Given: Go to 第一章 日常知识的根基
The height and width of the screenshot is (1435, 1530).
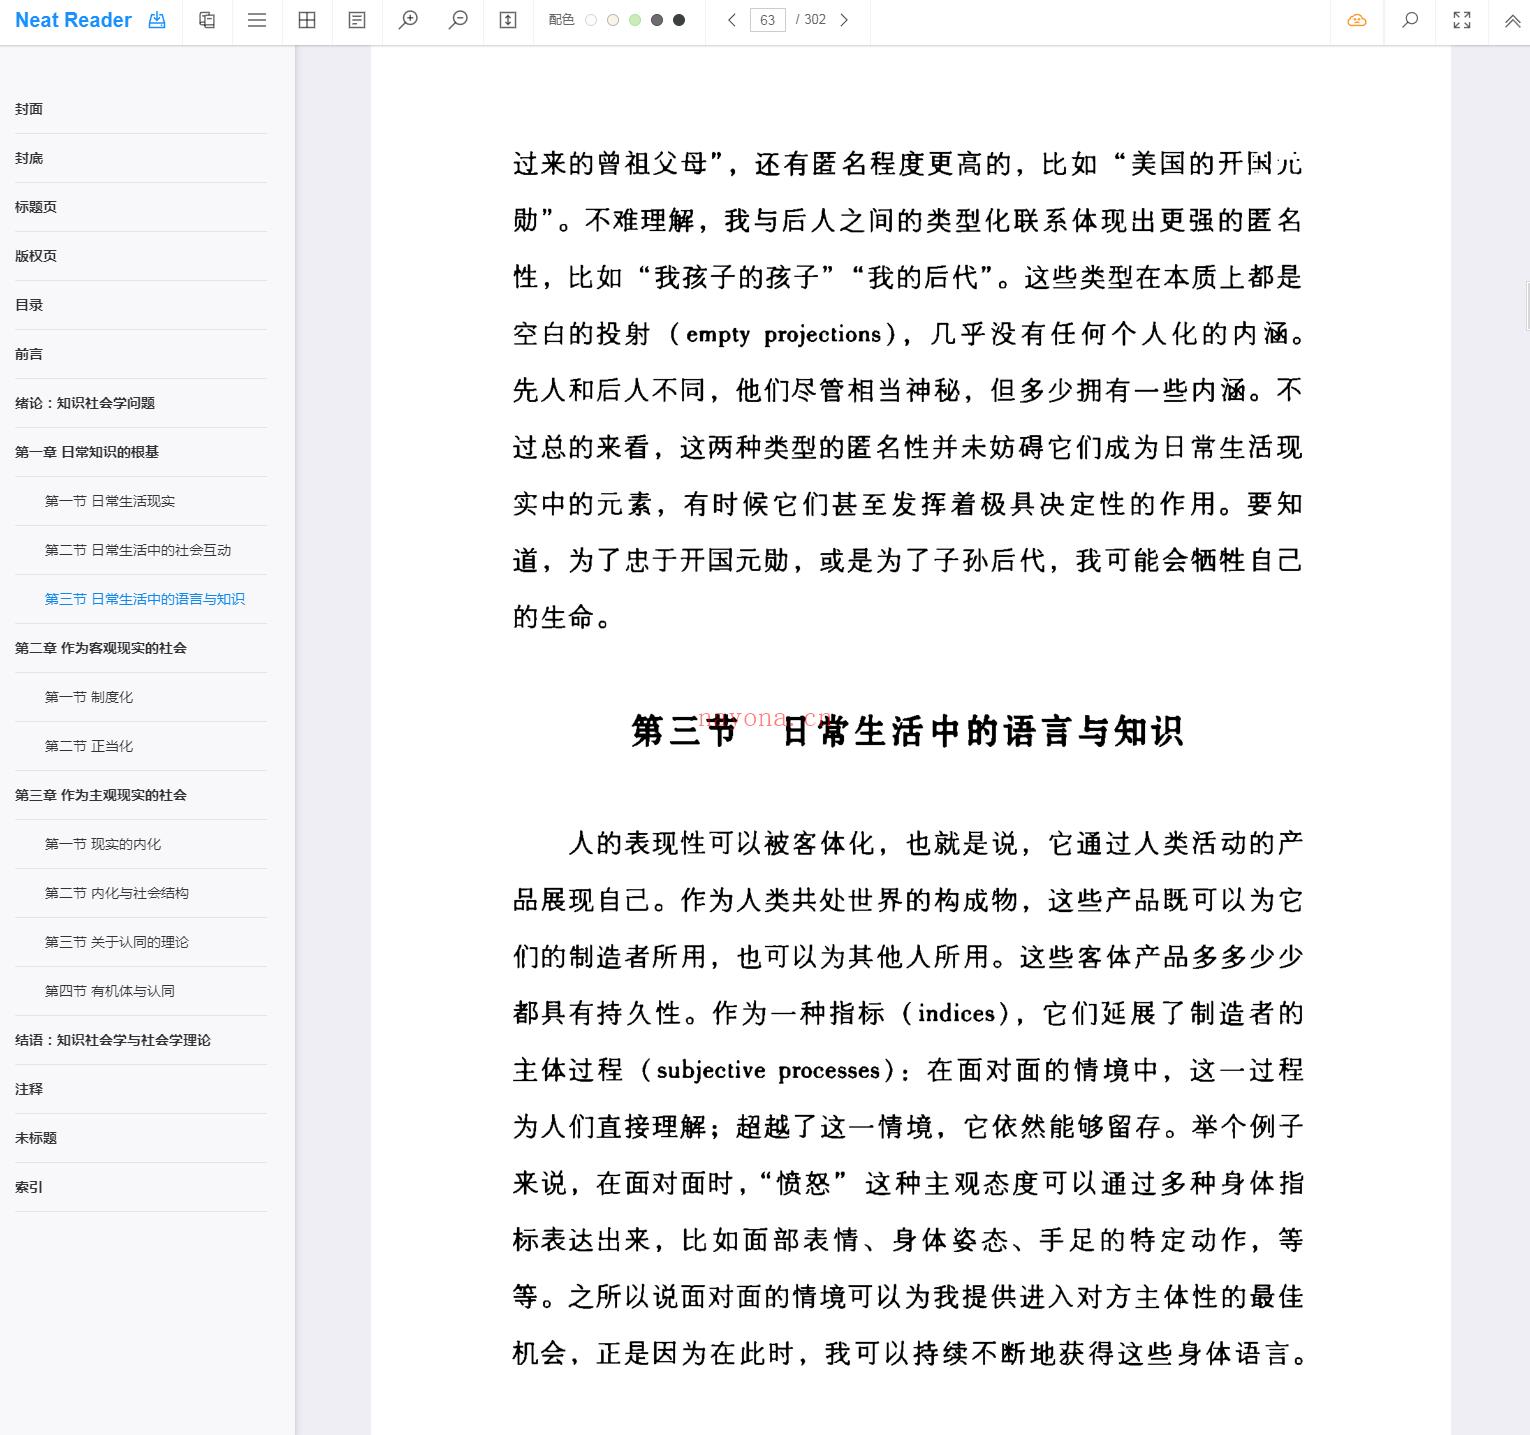Looking at the screenshot, I should (x=87, y=452).
